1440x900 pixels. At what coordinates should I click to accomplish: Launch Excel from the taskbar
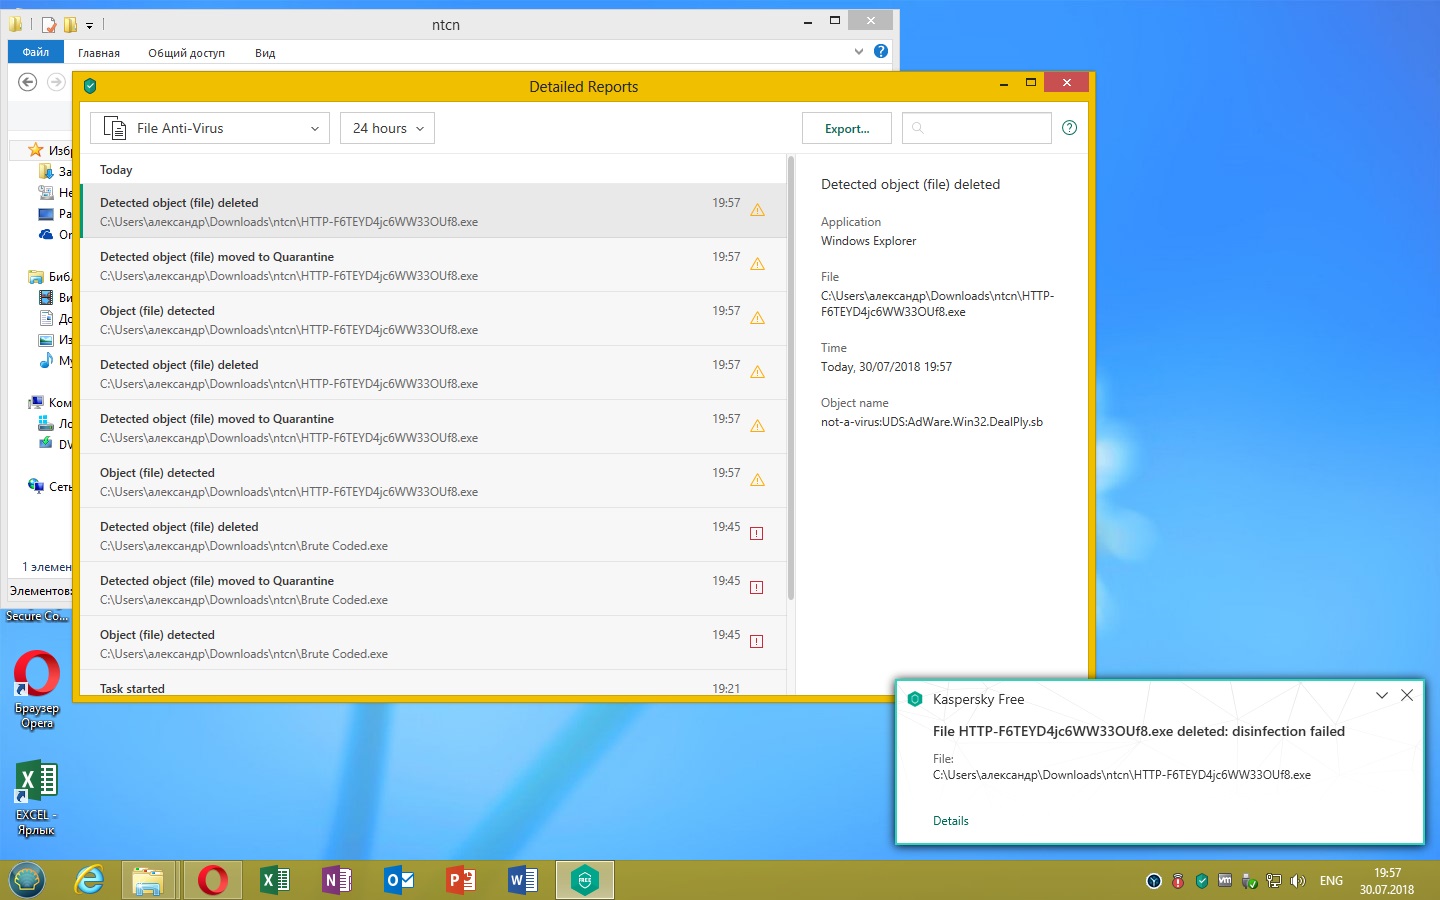[274, 880]
